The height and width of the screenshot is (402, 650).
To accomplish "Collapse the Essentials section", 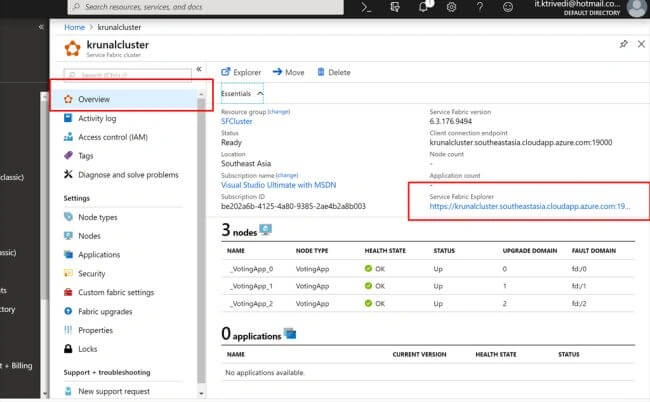I will tap(242, 94).
